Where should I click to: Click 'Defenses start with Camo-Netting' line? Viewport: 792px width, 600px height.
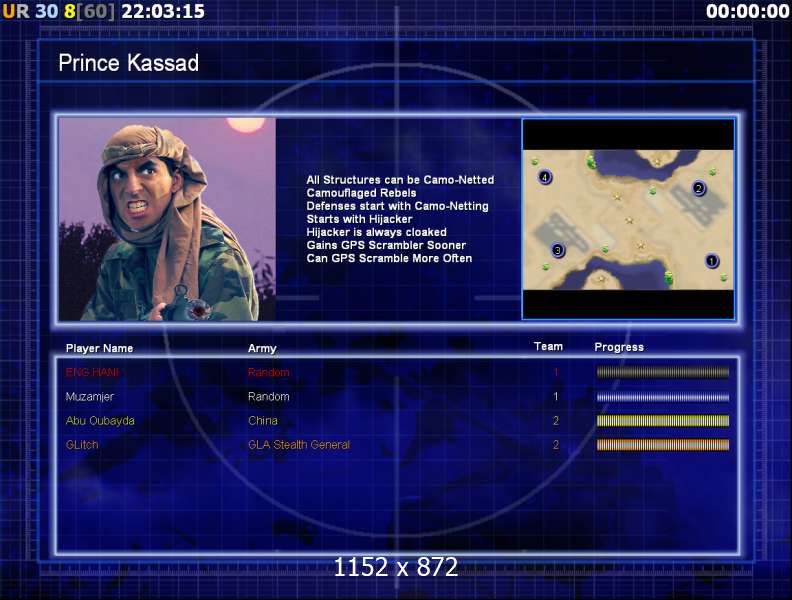click(398, 206)
